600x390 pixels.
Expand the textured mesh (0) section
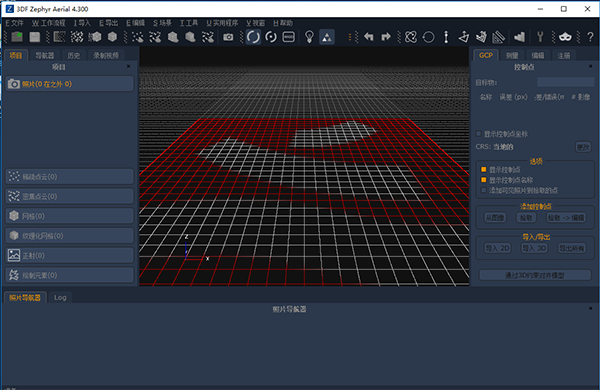[70, 236]
